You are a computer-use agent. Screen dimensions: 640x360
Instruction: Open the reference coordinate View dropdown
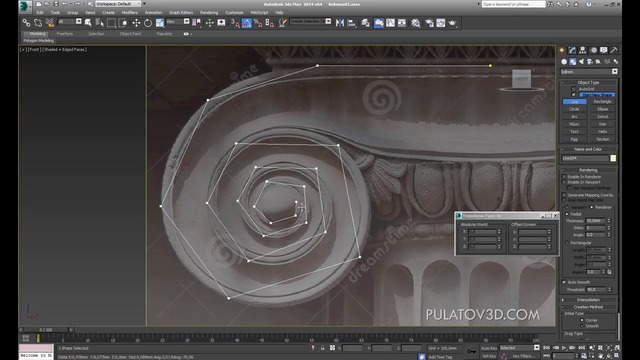click(178, 22)
